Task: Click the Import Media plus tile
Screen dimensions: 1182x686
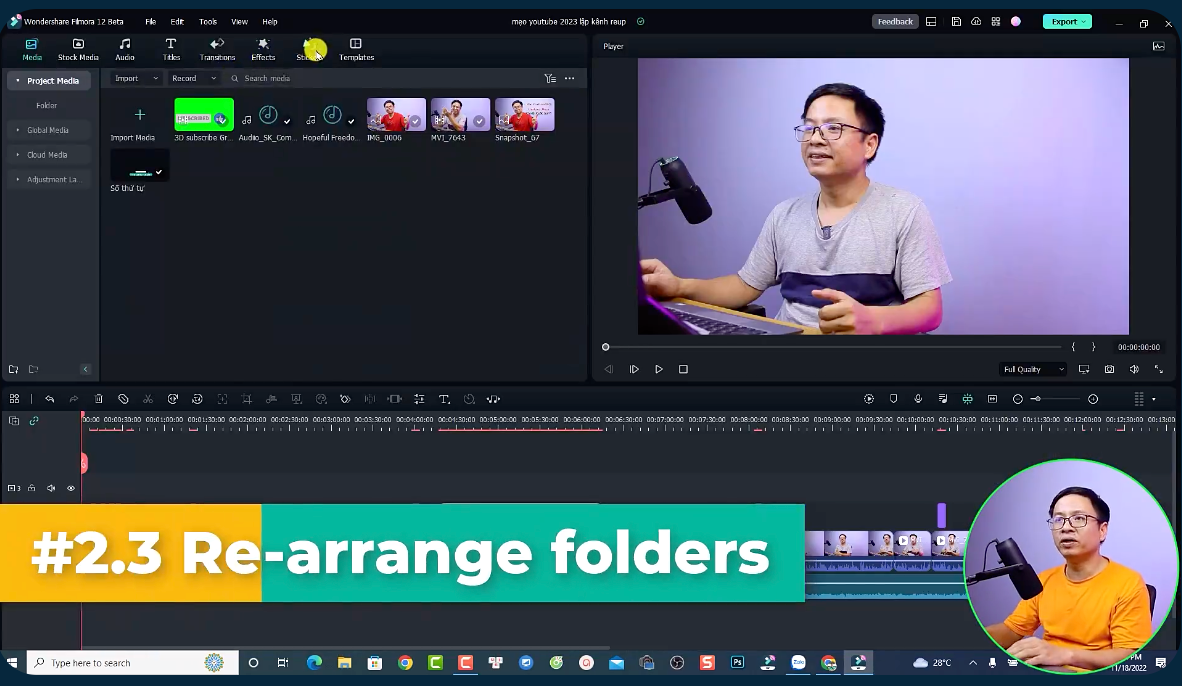Action: (139, 115)
